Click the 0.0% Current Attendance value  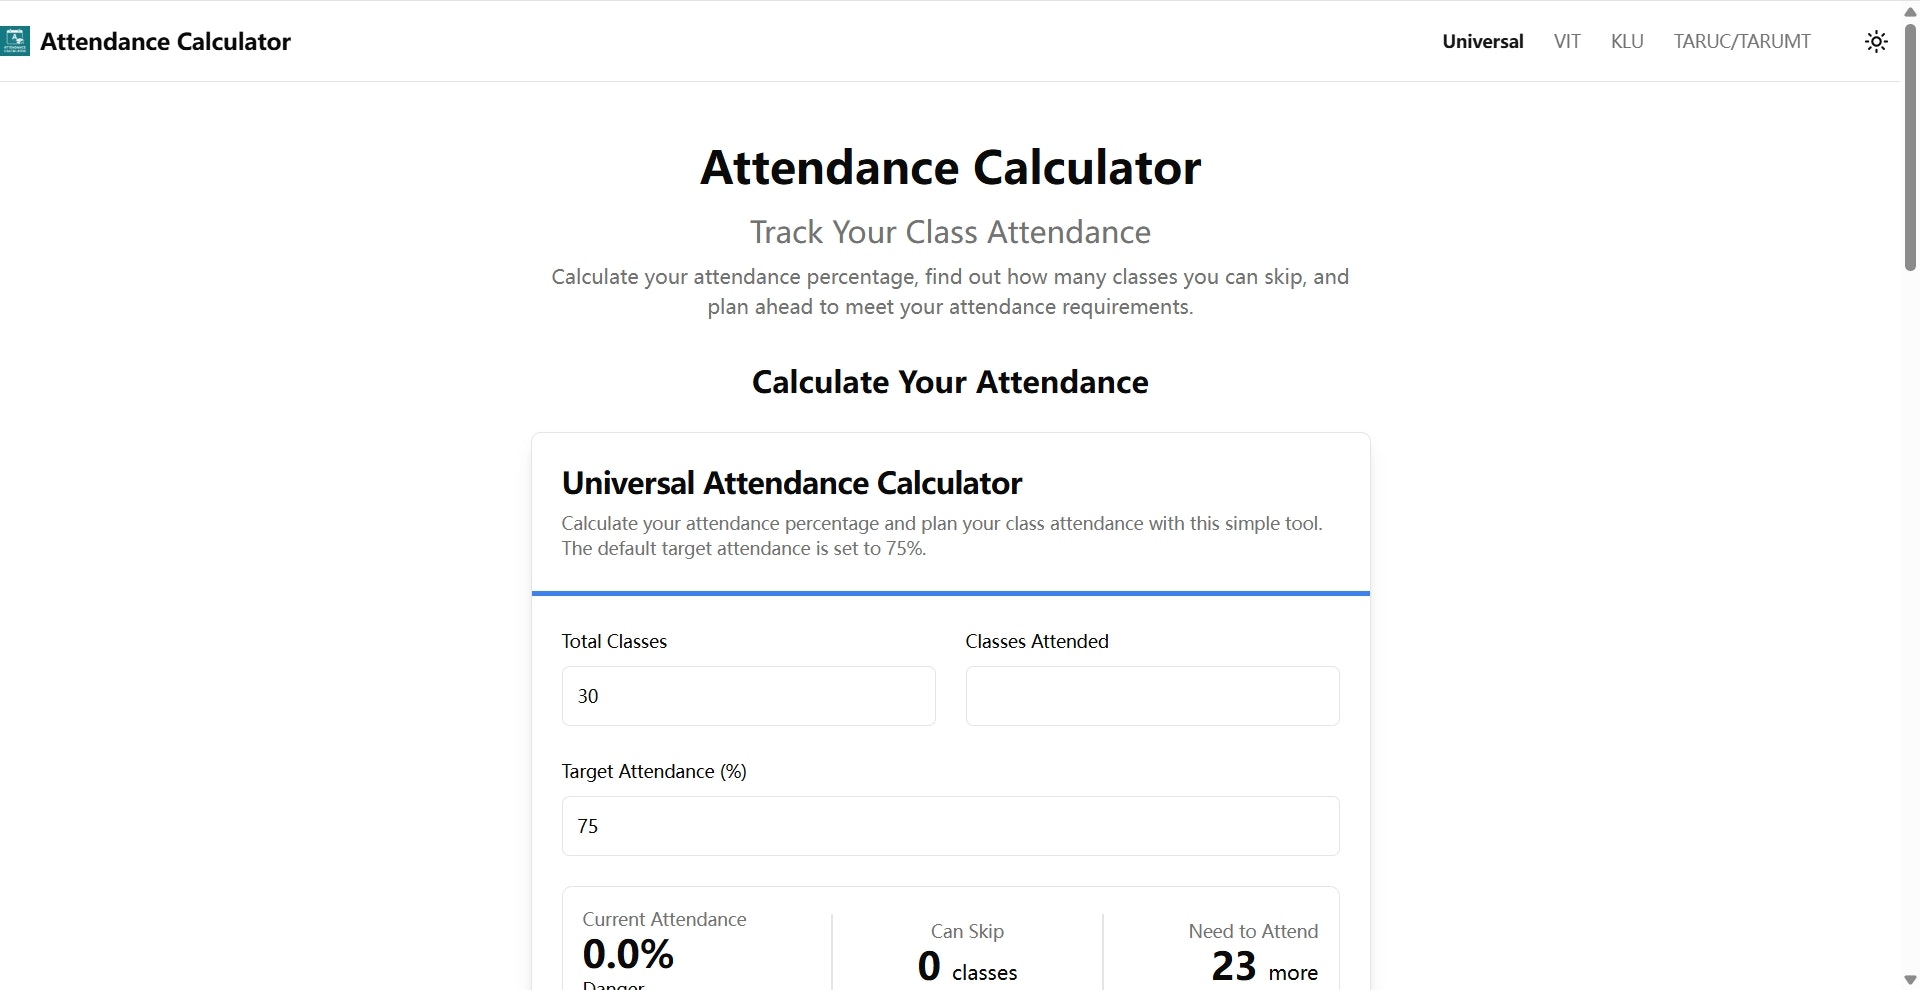click(x=628, y=954)
